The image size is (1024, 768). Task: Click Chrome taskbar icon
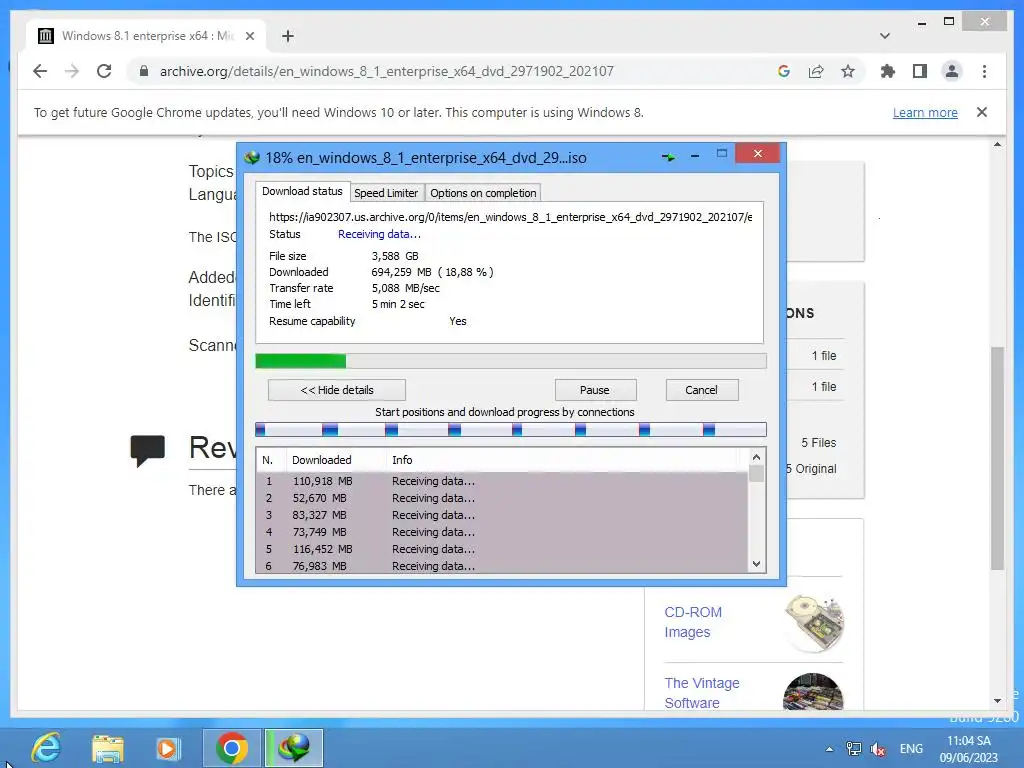point(231,748)
